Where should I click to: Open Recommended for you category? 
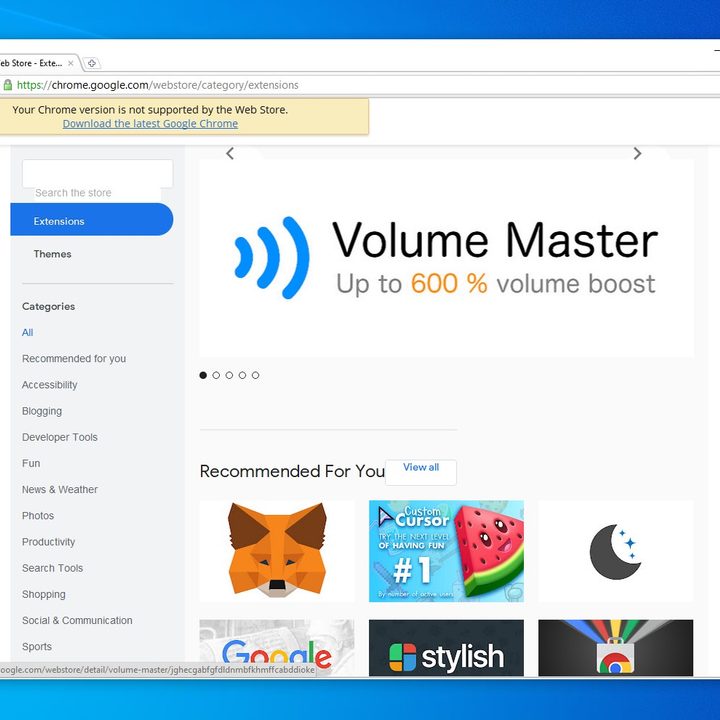74,359
